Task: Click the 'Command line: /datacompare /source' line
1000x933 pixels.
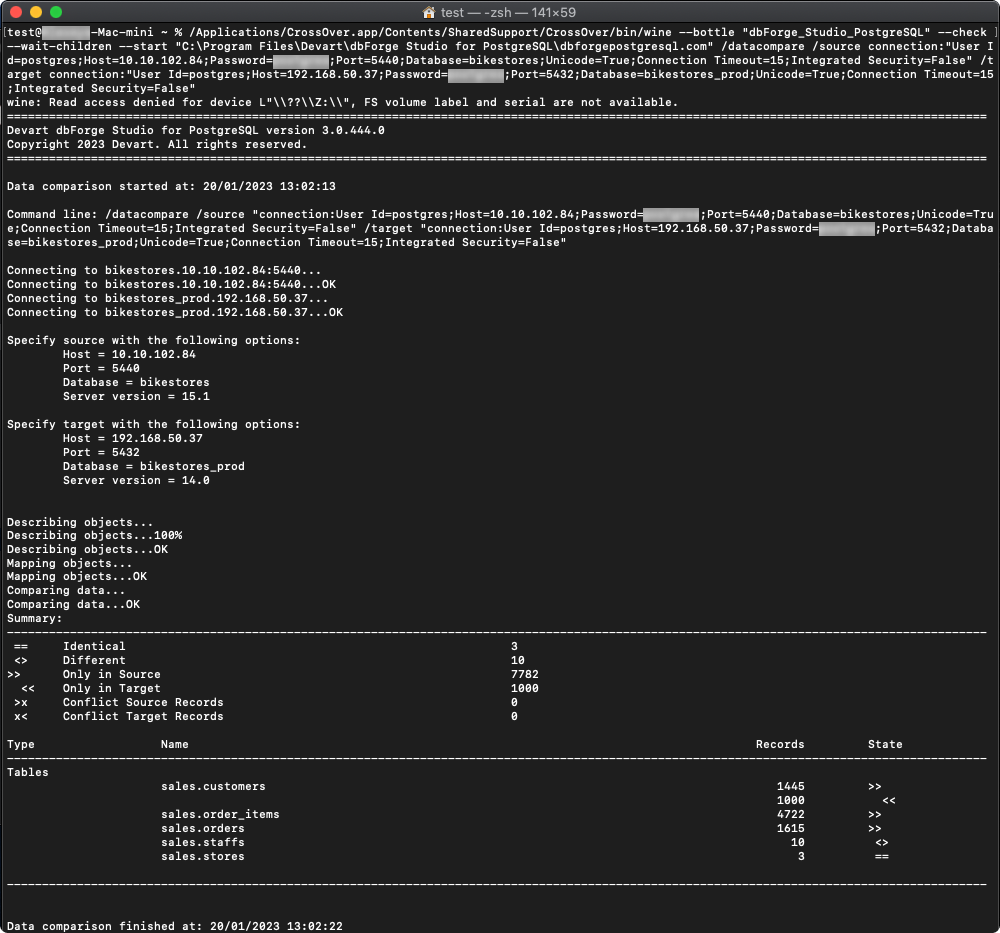Action: pos(500,214)
